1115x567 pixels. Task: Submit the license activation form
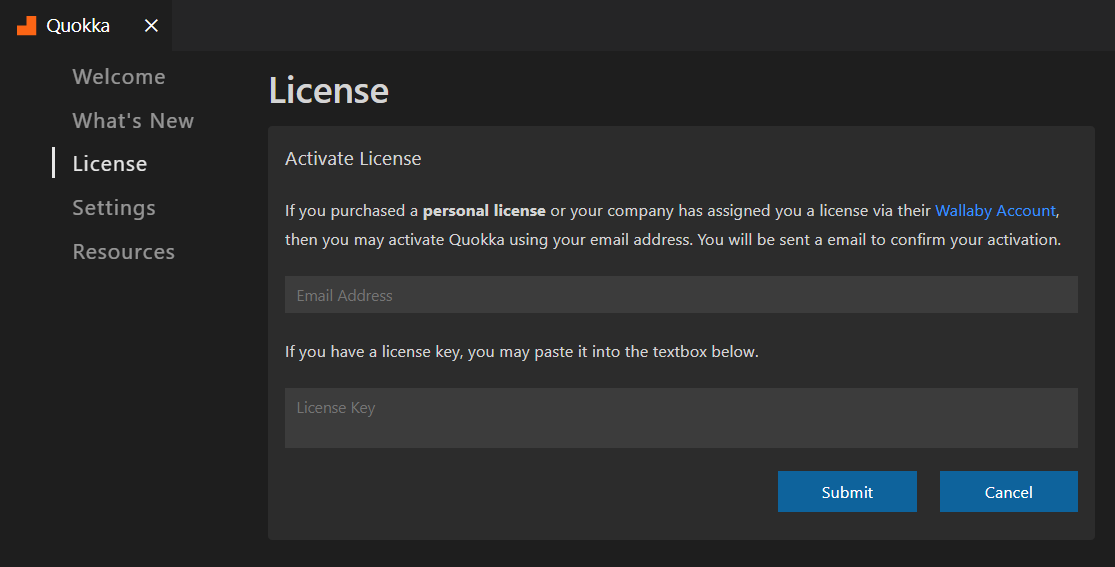847,492
